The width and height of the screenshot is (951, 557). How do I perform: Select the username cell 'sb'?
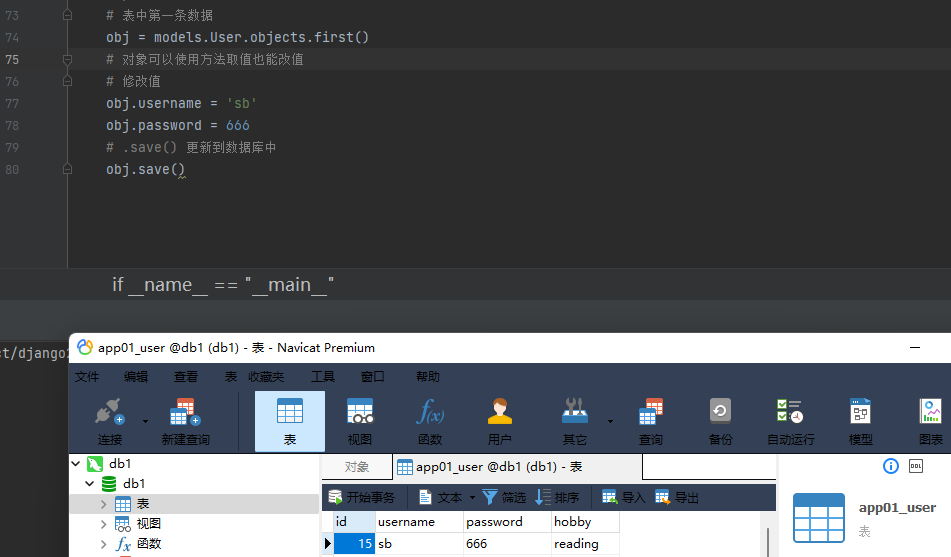coord(419,544)
